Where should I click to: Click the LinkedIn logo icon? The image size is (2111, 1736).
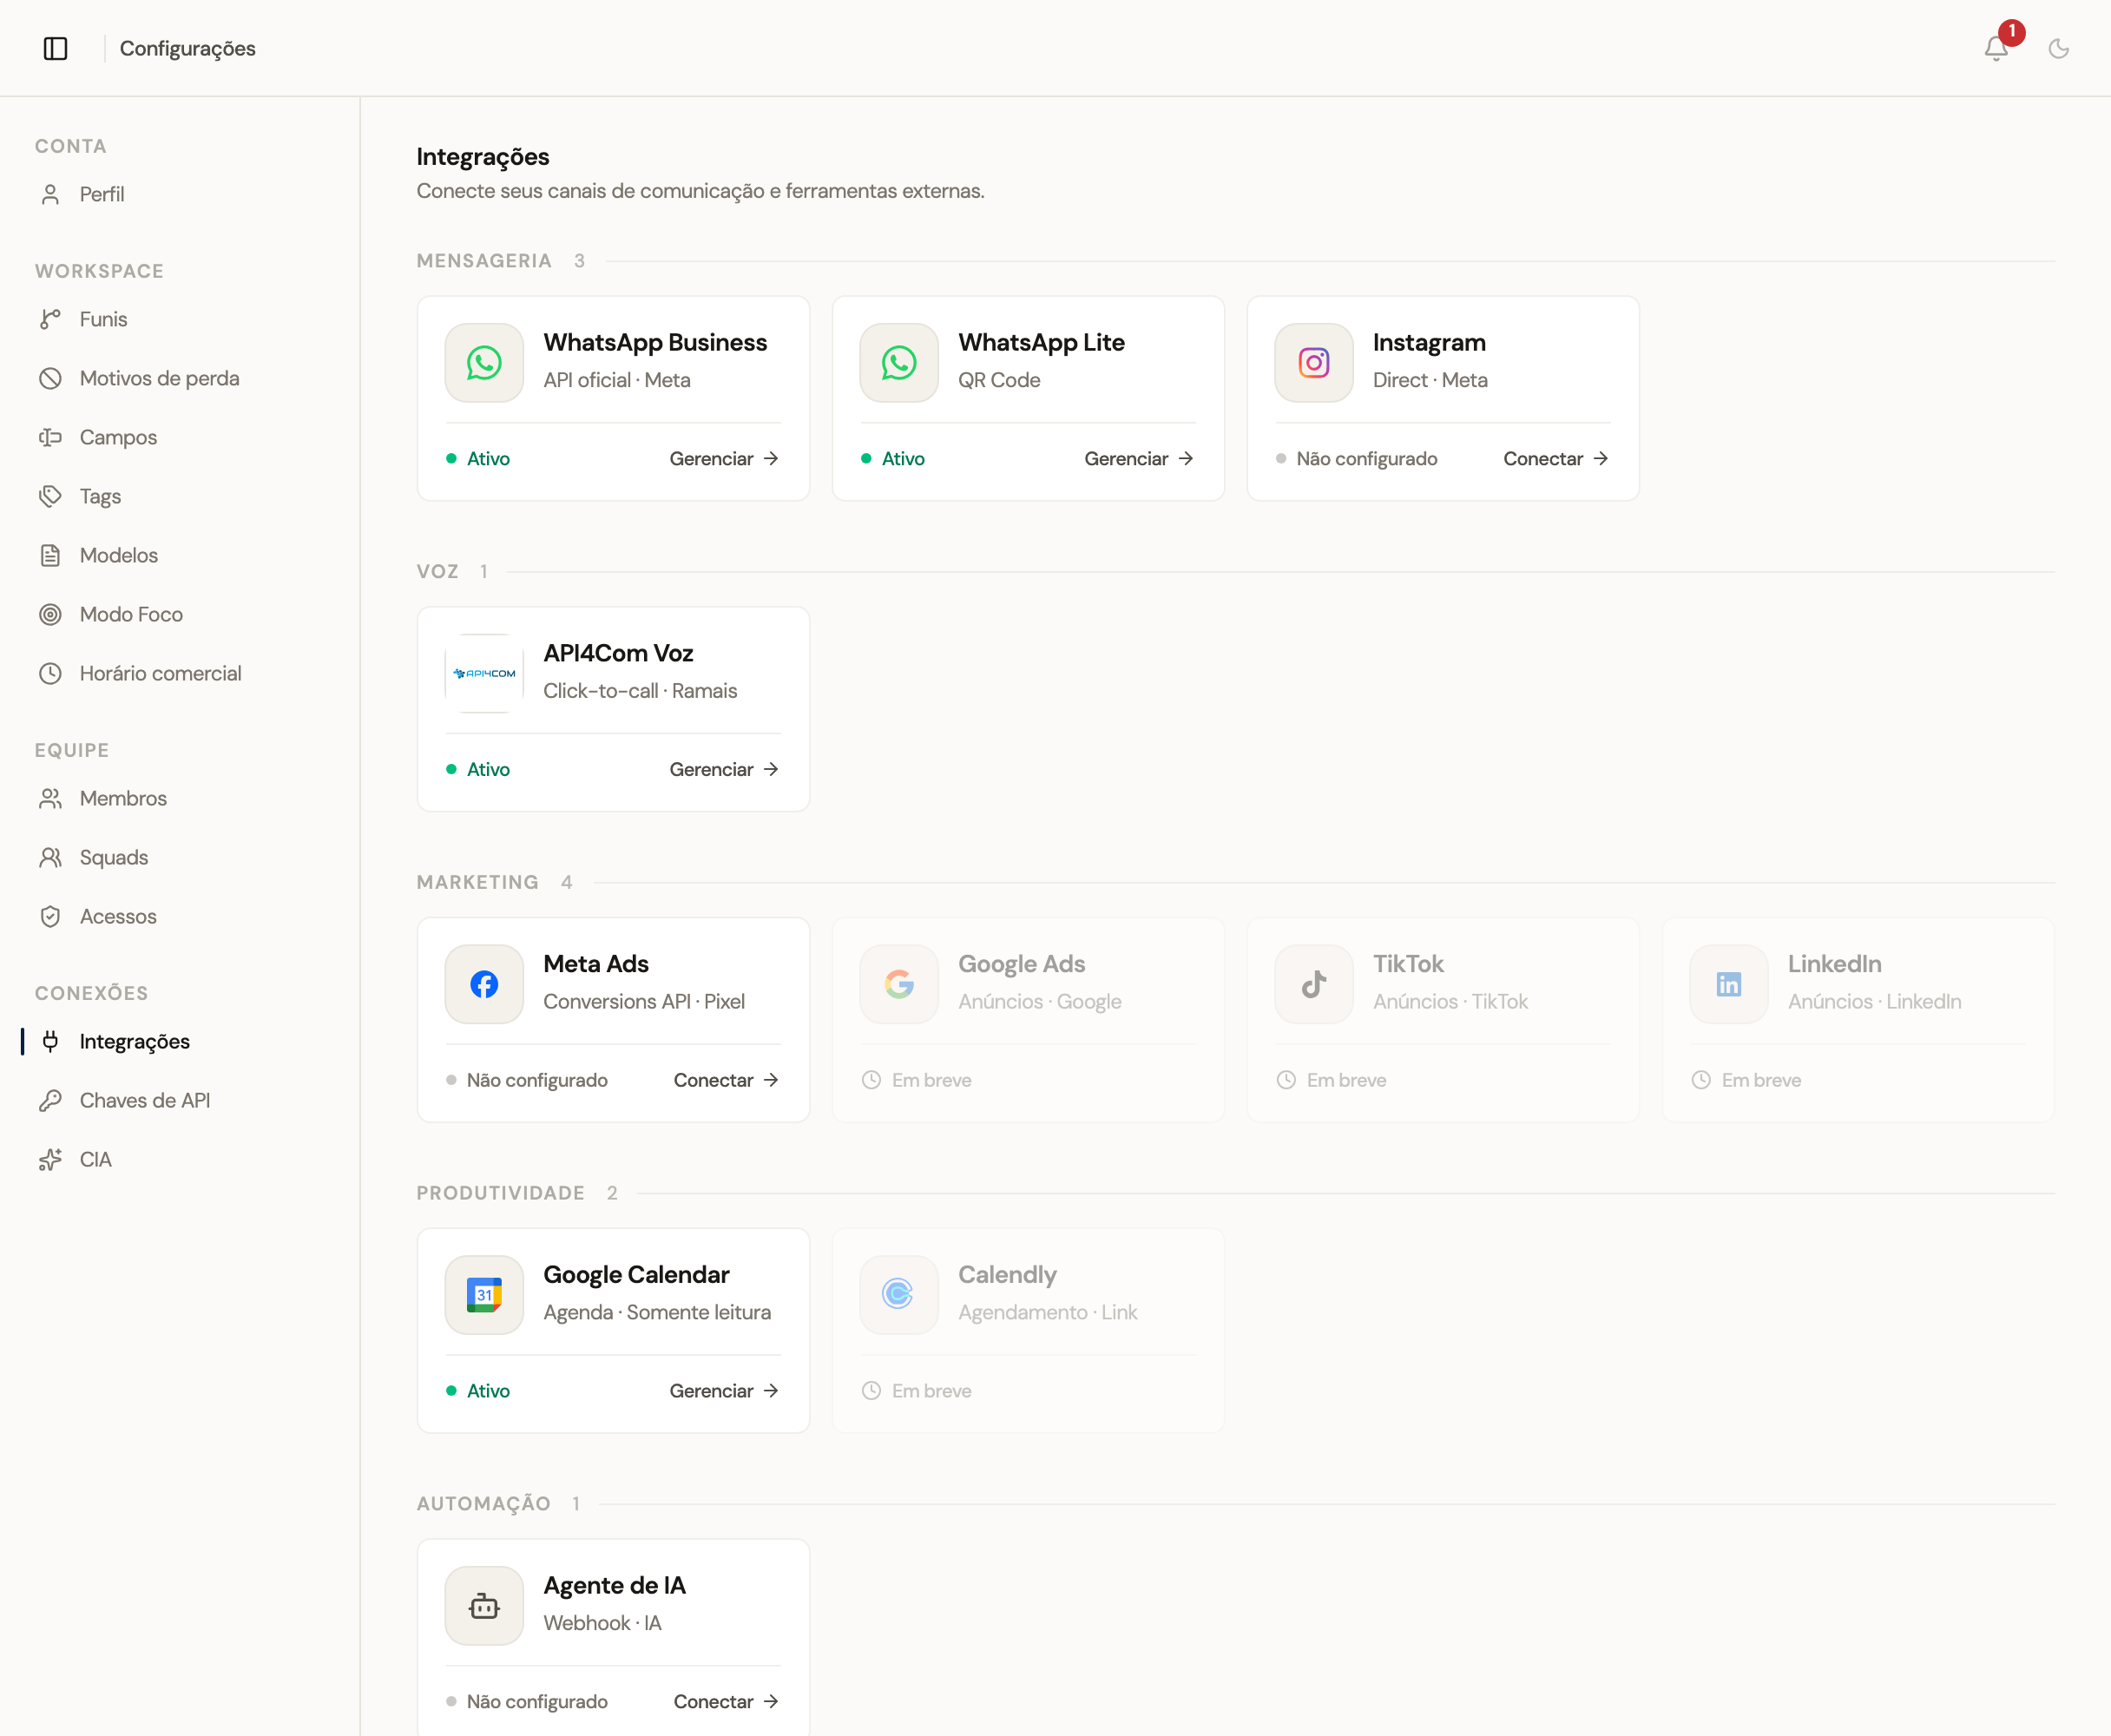pos(1729,984)
